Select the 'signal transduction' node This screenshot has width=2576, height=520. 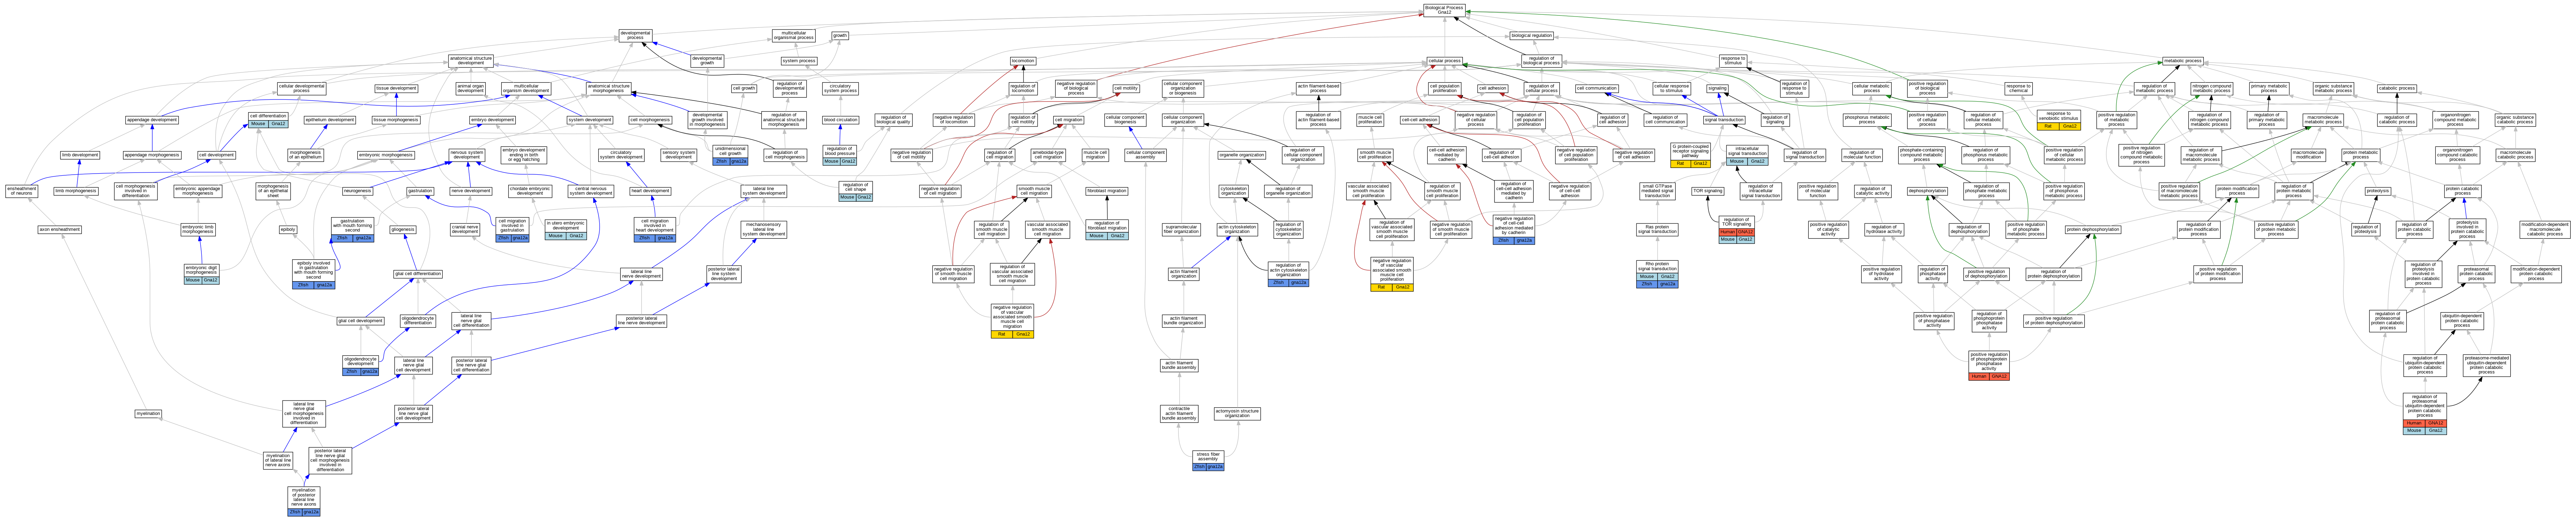tap(1724, 120)
